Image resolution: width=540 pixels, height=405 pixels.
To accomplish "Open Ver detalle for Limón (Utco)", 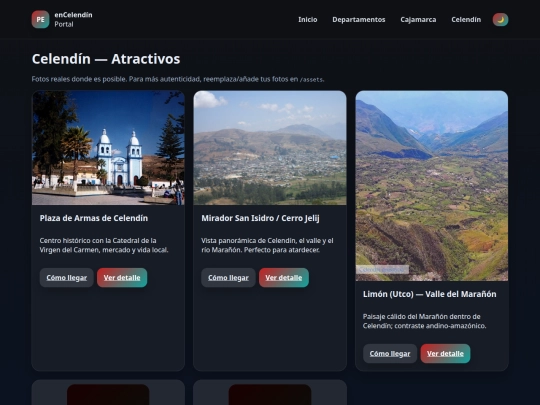I will point(445,354).
